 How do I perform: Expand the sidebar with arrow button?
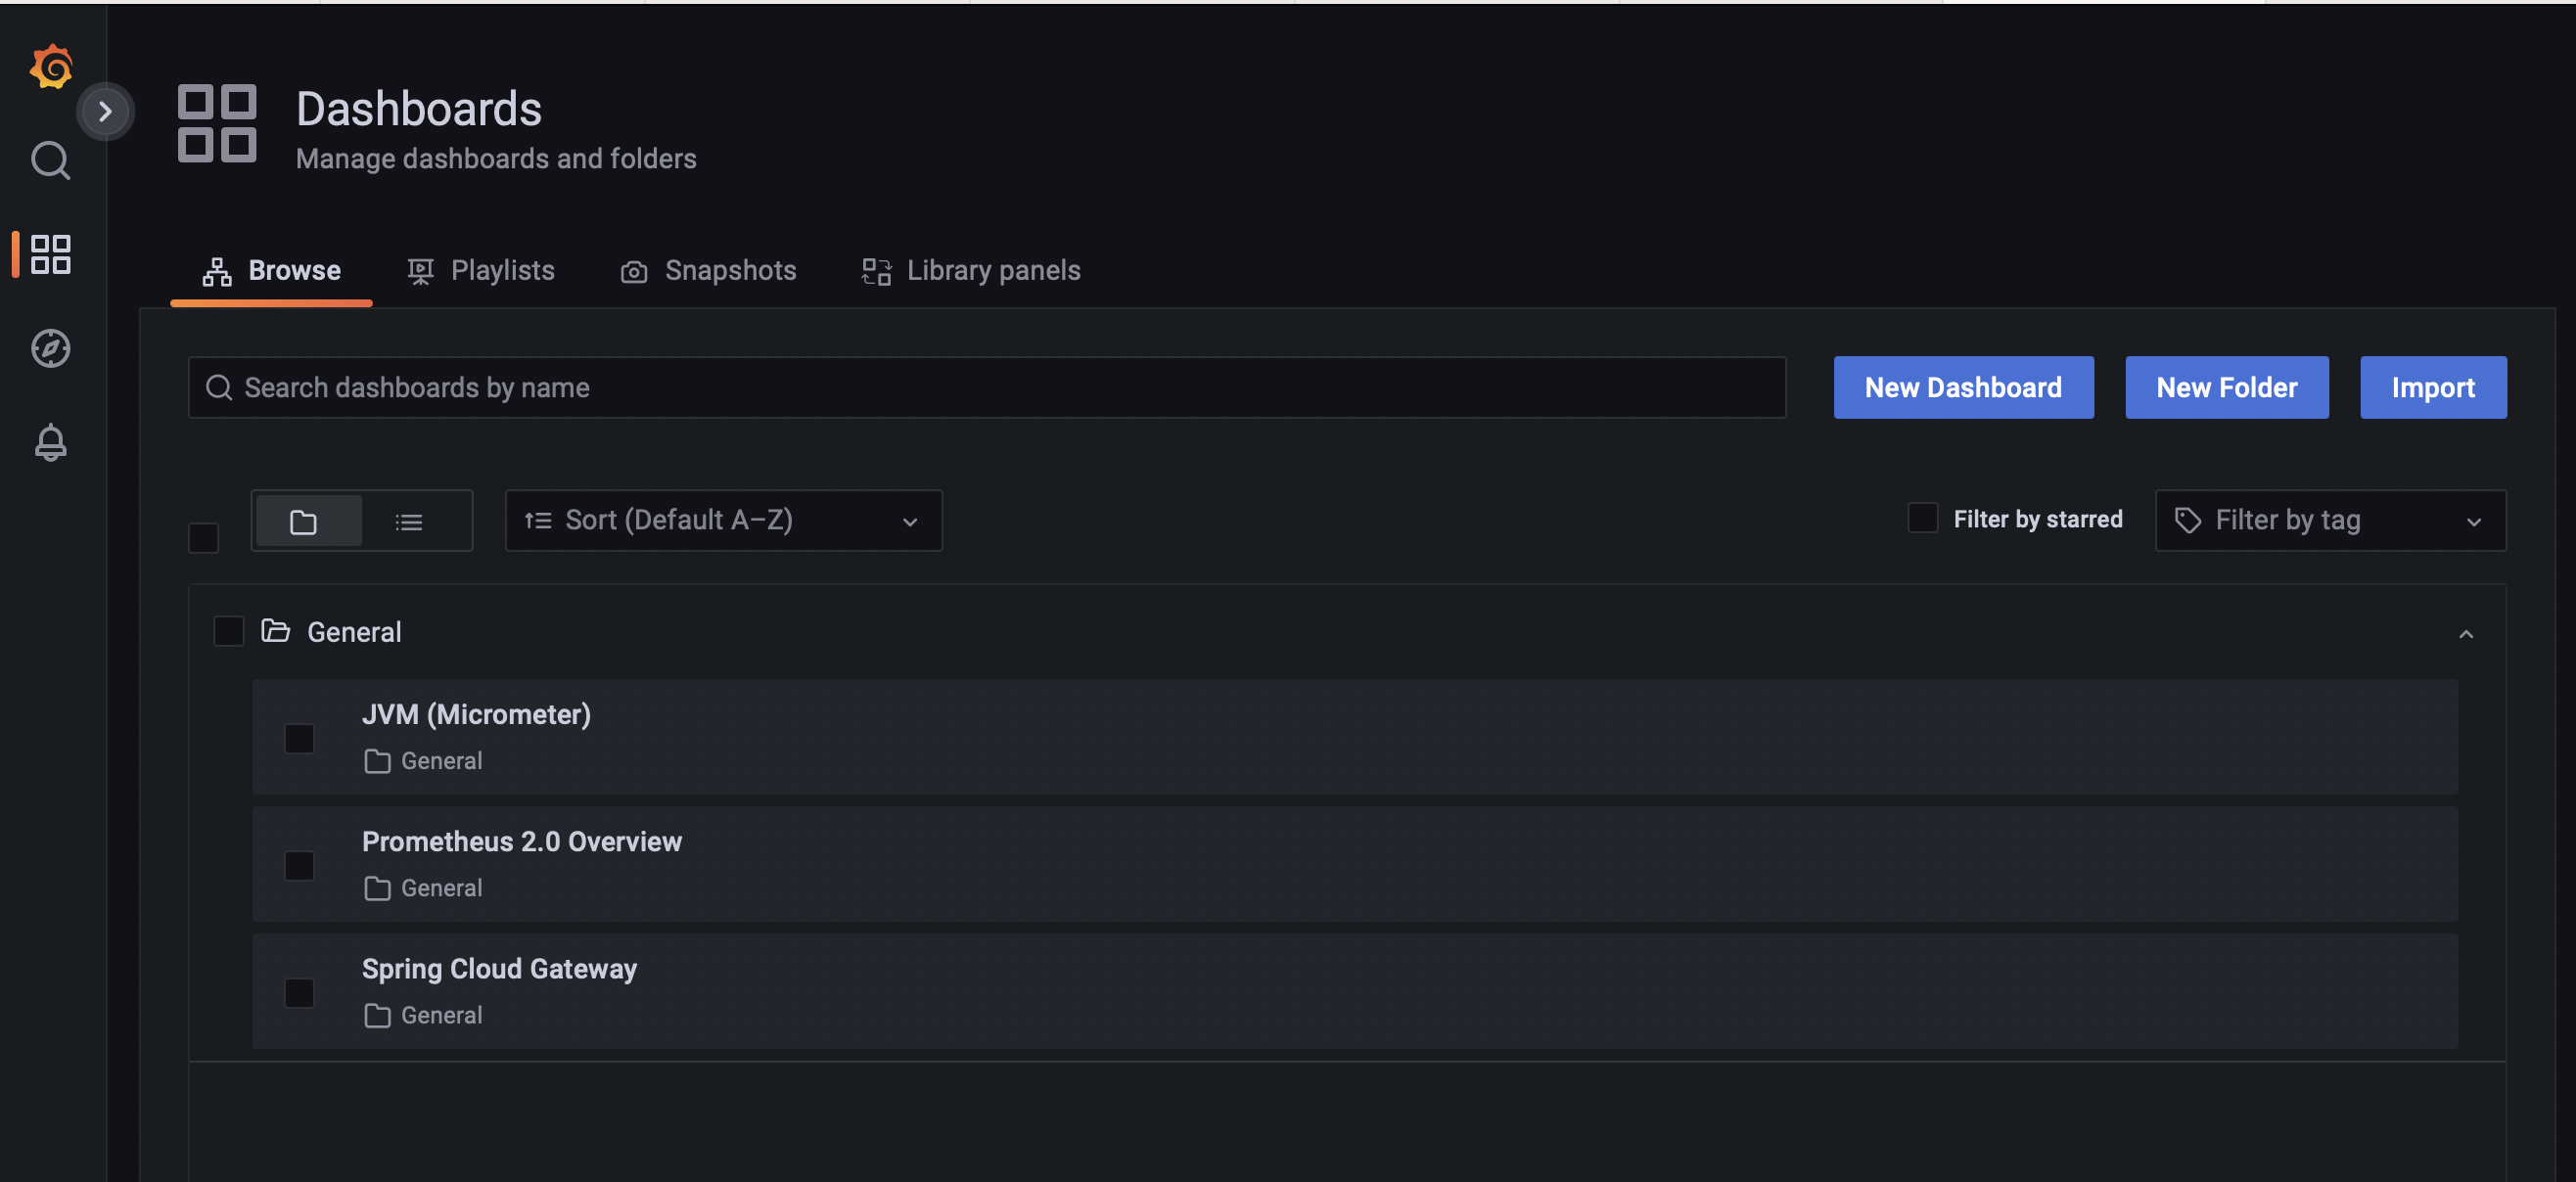tap(105, 111)
